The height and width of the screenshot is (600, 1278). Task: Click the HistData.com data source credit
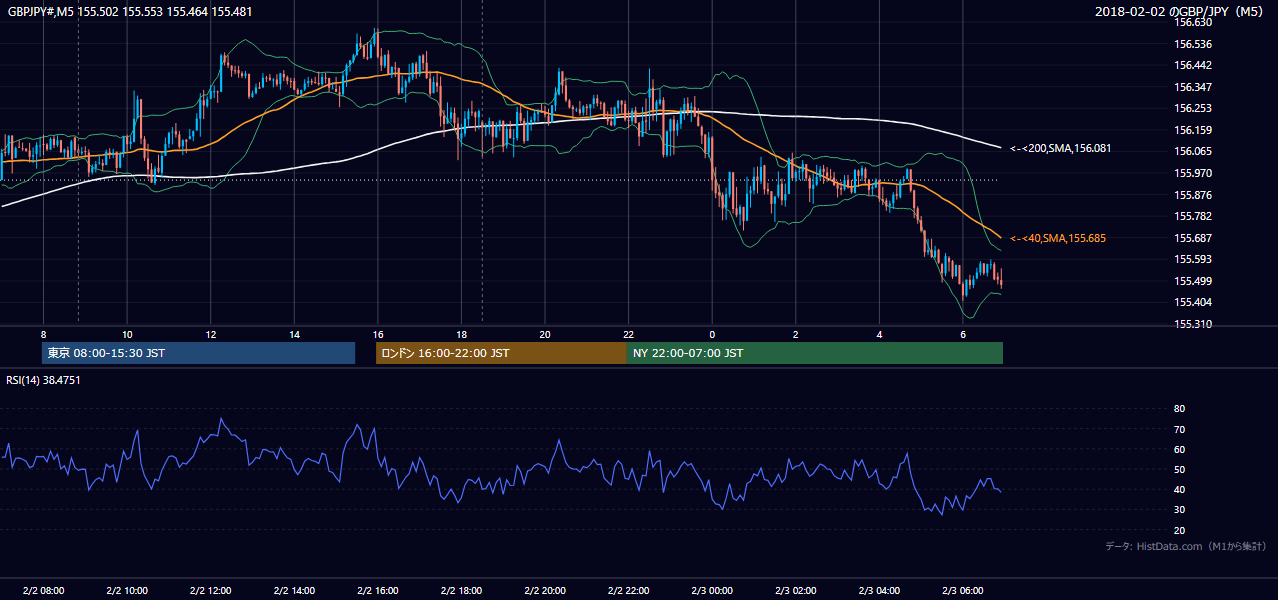[1185, 546]
